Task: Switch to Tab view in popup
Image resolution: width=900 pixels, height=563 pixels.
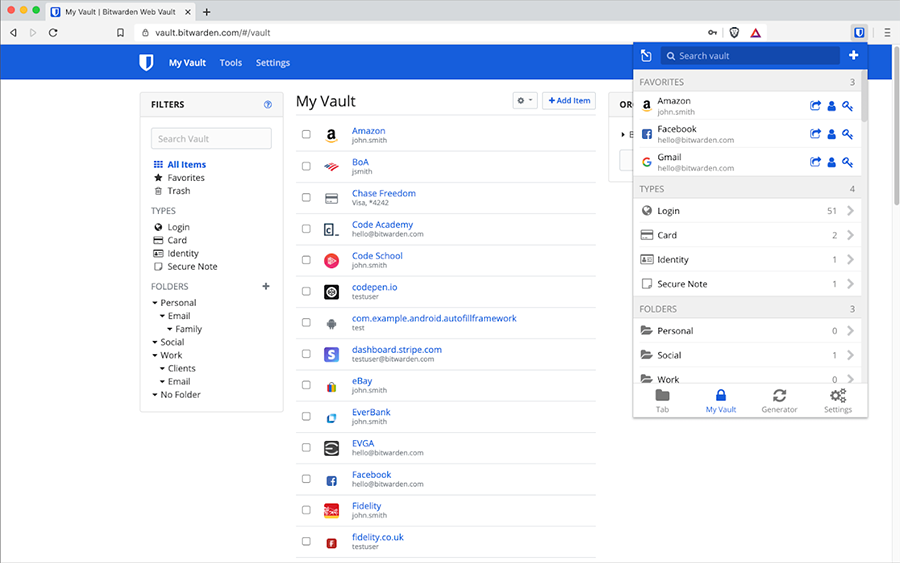Action: 662,401
